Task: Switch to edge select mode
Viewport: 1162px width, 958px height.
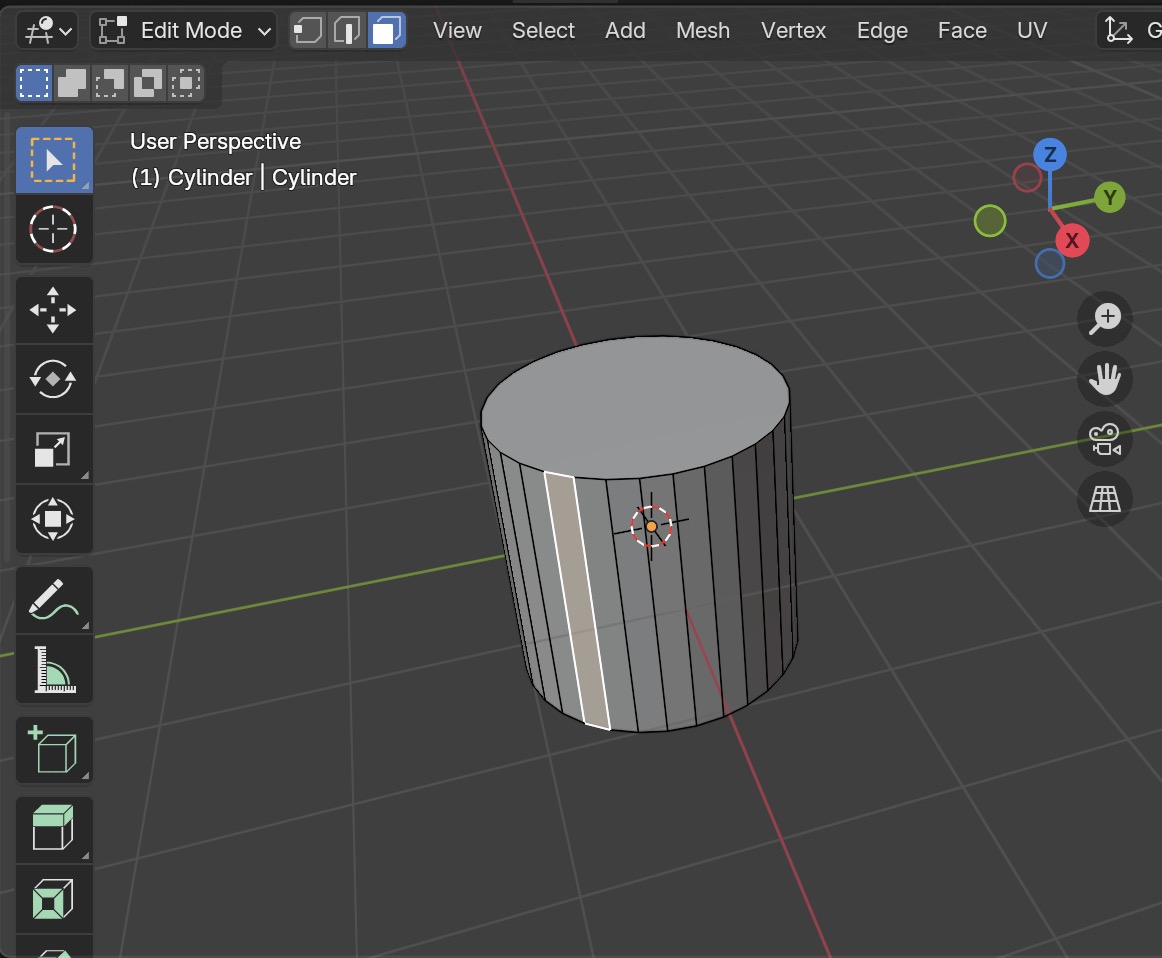Action: 347,30
